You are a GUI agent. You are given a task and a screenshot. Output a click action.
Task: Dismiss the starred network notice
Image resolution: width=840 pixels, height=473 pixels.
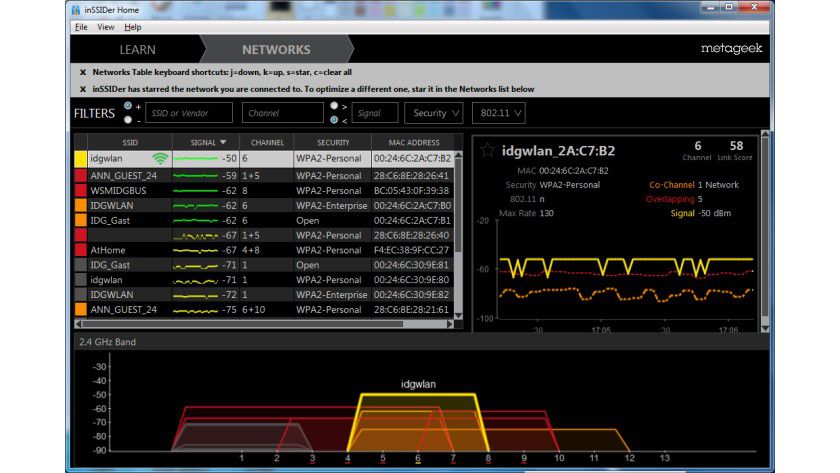pyautogui.click(x=82, y=89)
